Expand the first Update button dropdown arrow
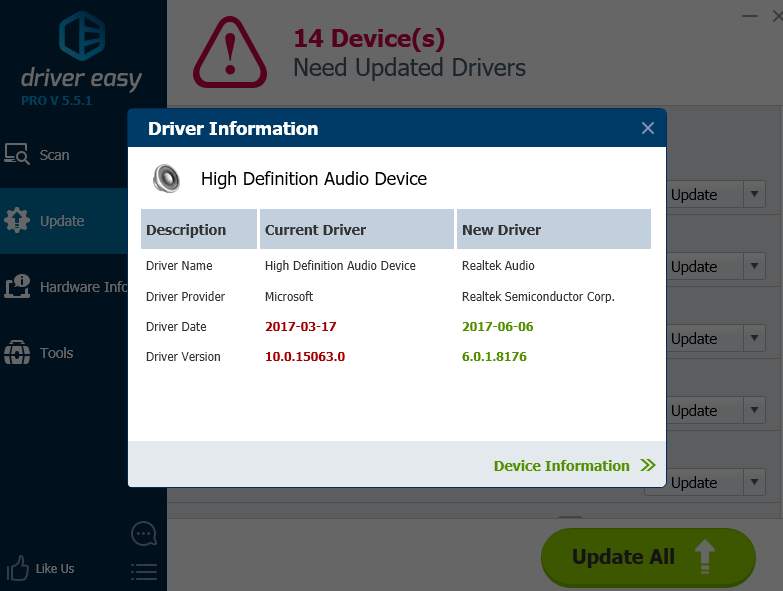Image resolution: width=783 pixels, height=591 pixels. pos(754,194)
